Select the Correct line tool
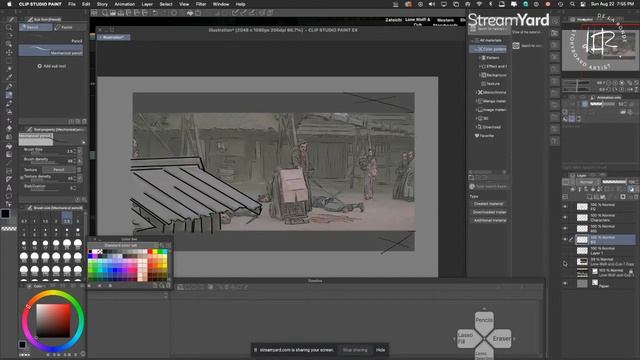The width and height of the screenshot is (640, 360). click(x=9, y=204)
